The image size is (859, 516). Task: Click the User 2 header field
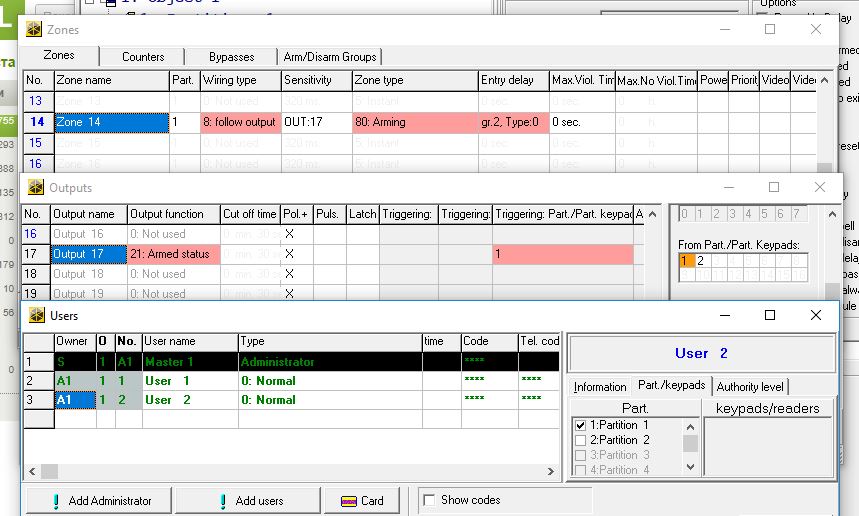click(702, 353)
